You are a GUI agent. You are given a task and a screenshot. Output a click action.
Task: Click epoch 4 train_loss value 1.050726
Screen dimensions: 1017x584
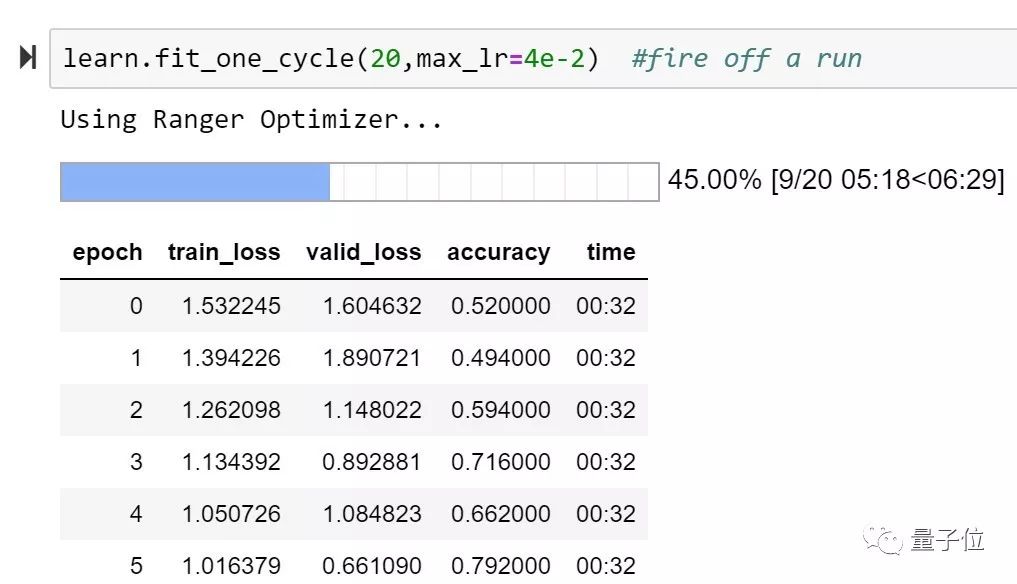(231, 514)
